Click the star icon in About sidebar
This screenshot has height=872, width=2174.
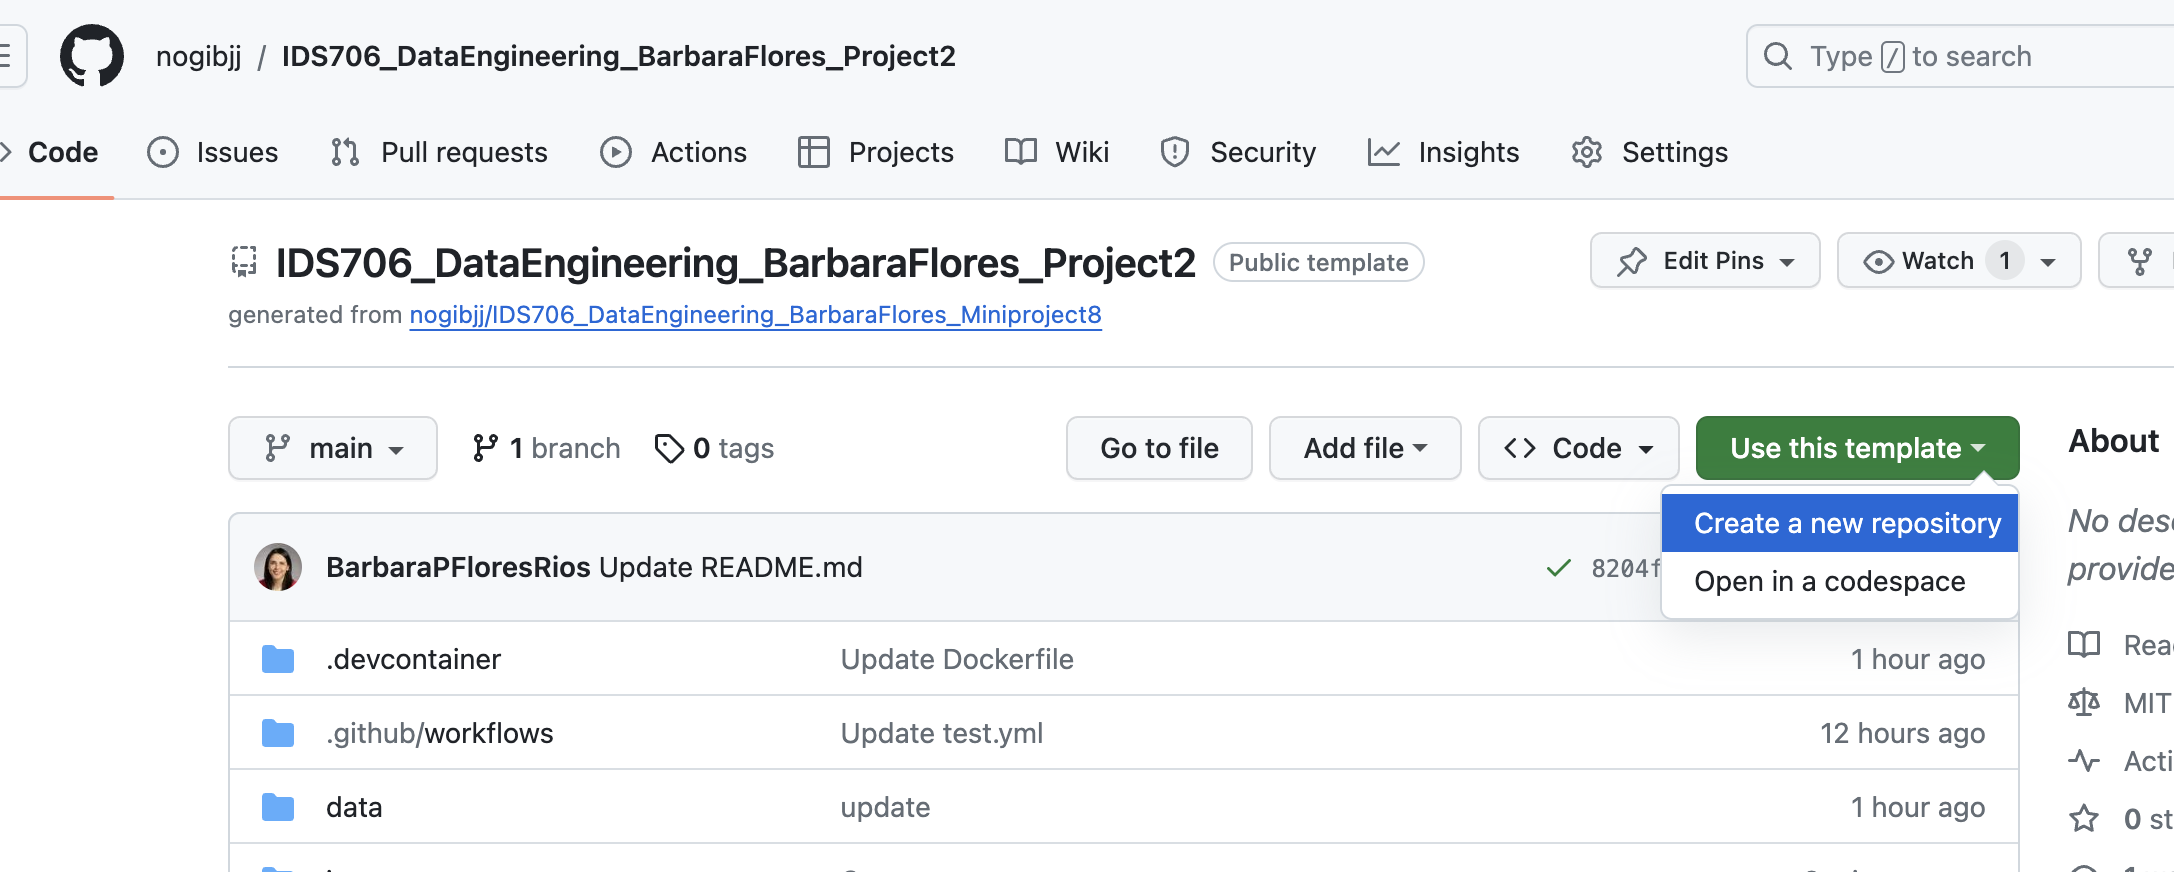(x=2084, y=819)
